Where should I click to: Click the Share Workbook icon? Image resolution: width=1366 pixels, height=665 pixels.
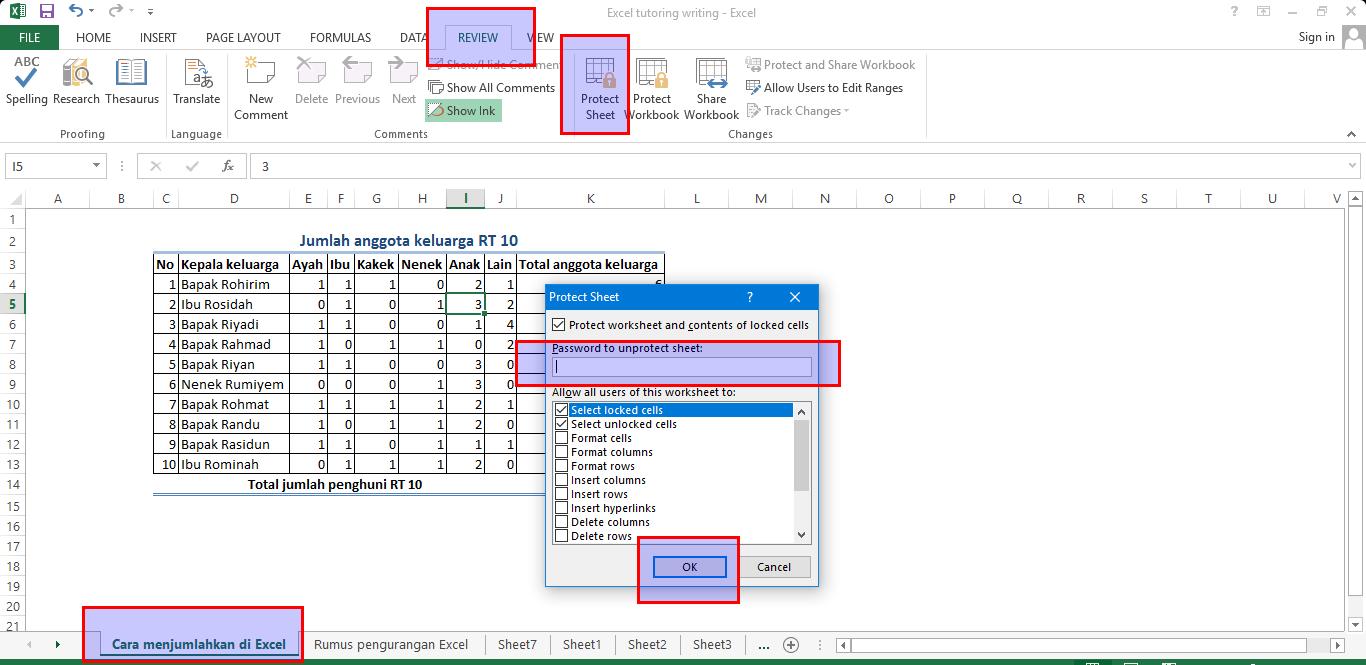coord(711,88)
